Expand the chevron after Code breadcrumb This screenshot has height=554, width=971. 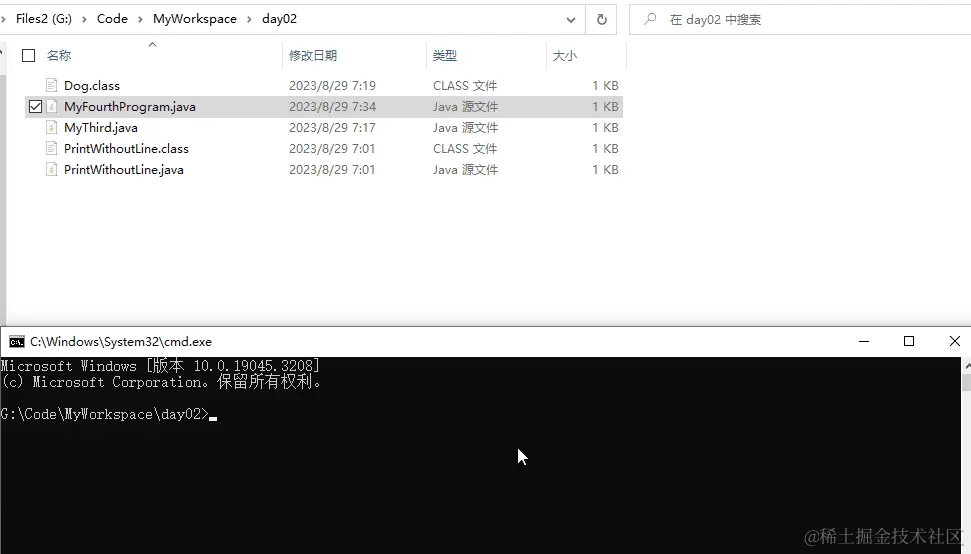(x=140, y=19)
